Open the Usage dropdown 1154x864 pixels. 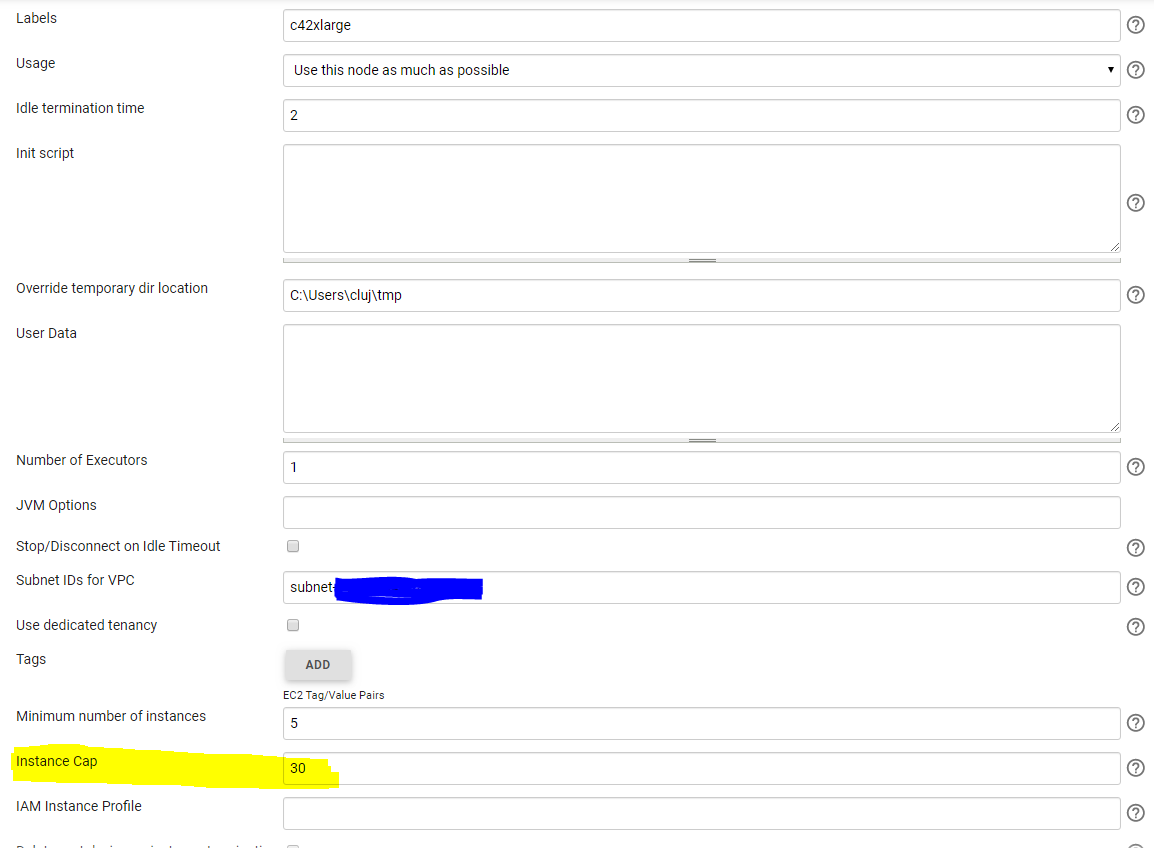click(700, 70)
